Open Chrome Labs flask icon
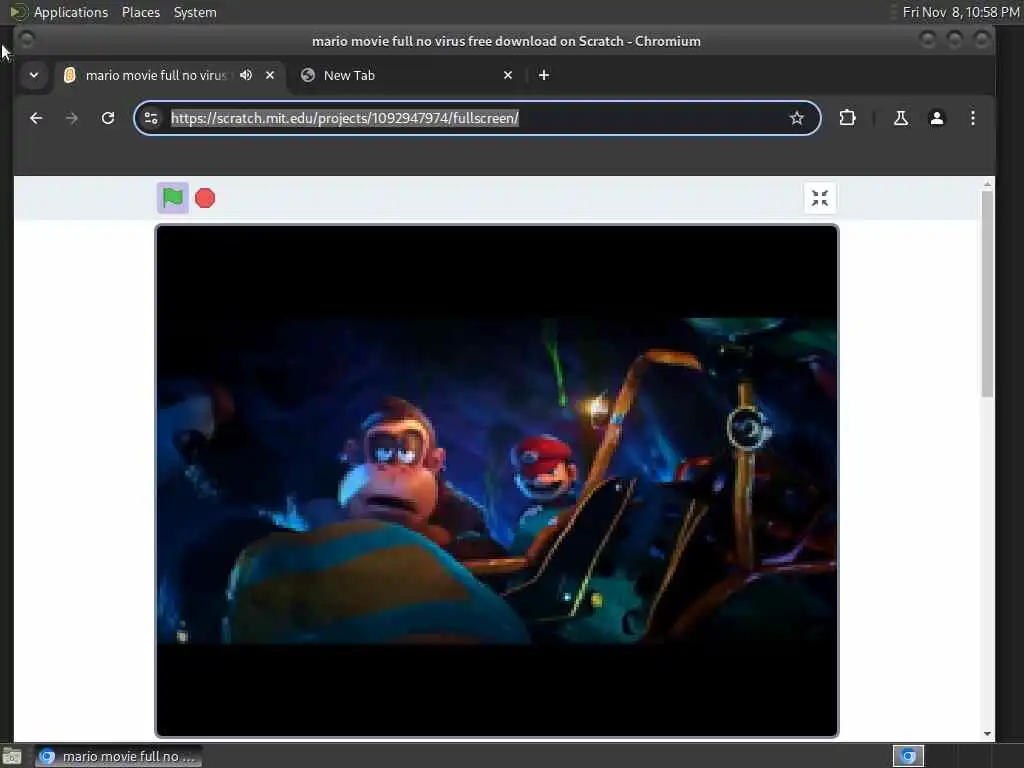 click(x=901, y=118)
